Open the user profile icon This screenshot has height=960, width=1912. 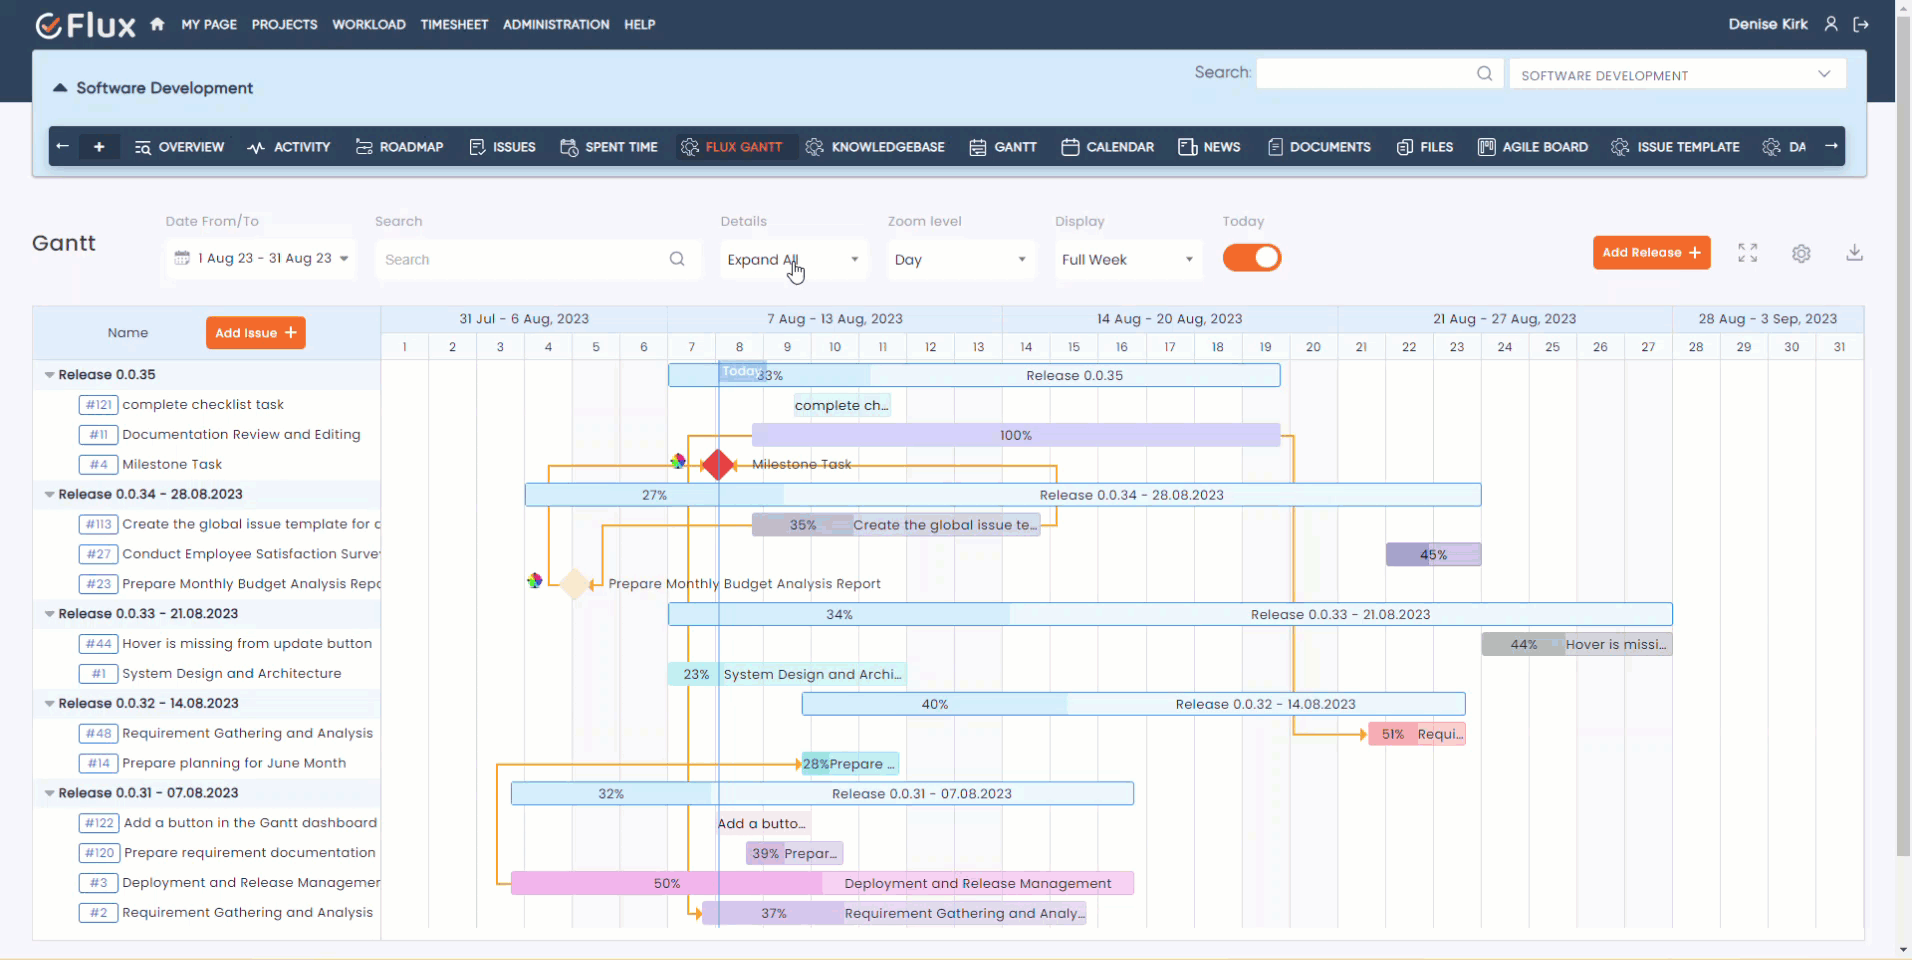point(1831,24)
